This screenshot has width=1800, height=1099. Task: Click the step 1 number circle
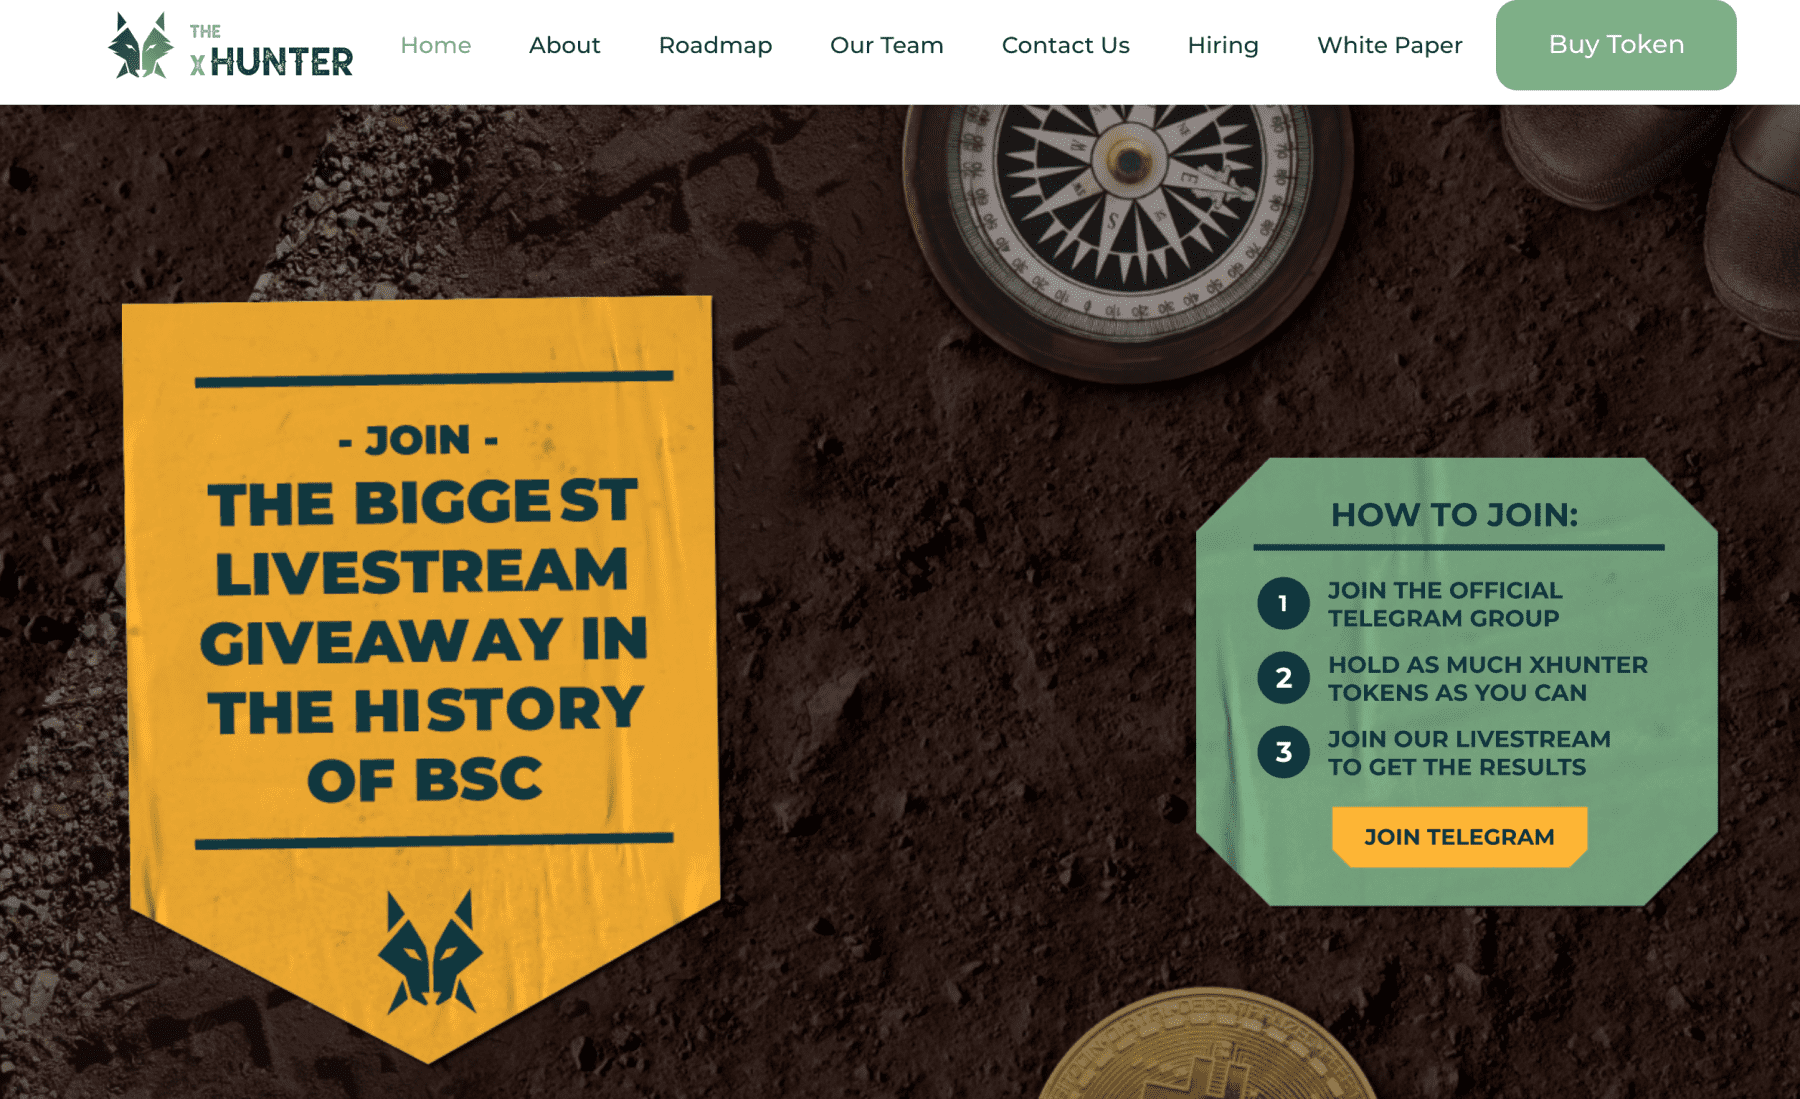tap(1283, 603)
